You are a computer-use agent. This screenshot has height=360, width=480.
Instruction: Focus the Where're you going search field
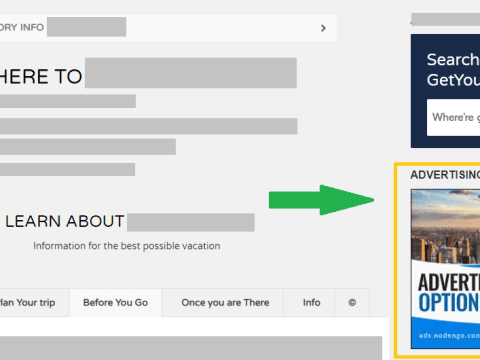(x=453, y=117)
